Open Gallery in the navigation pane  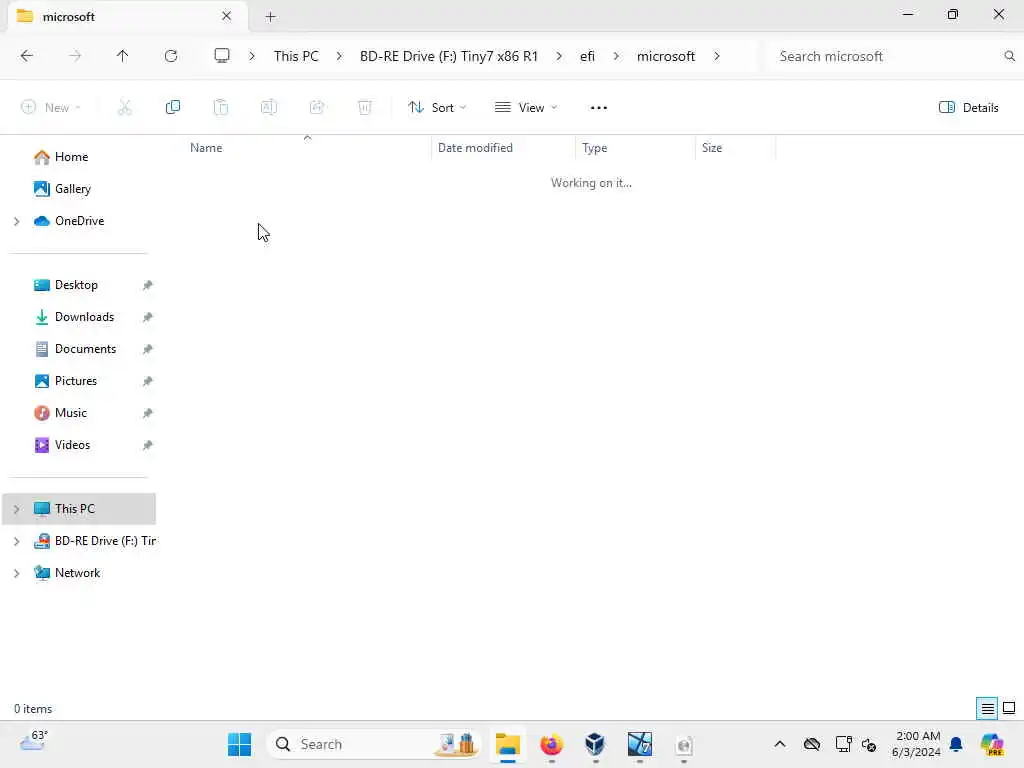[72, 189]
